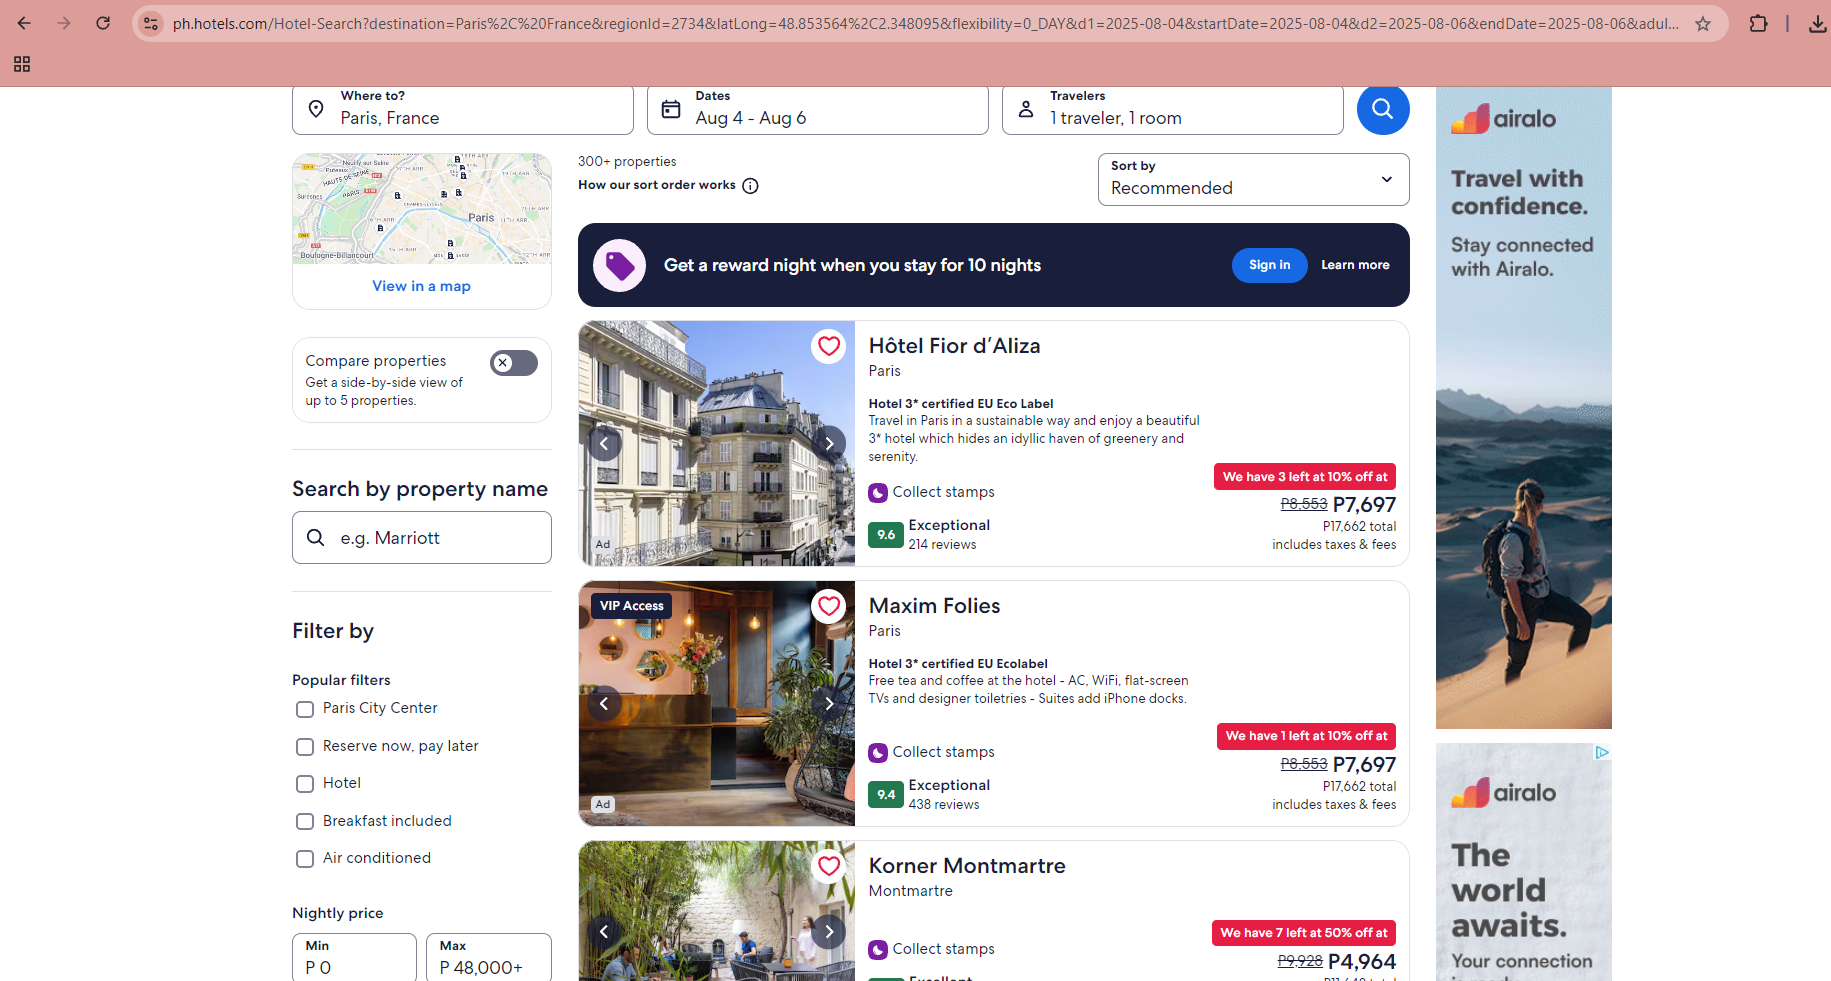Open How our sort order works
The height and width of the screenshot is (981, 1831).
click(657, 185)
